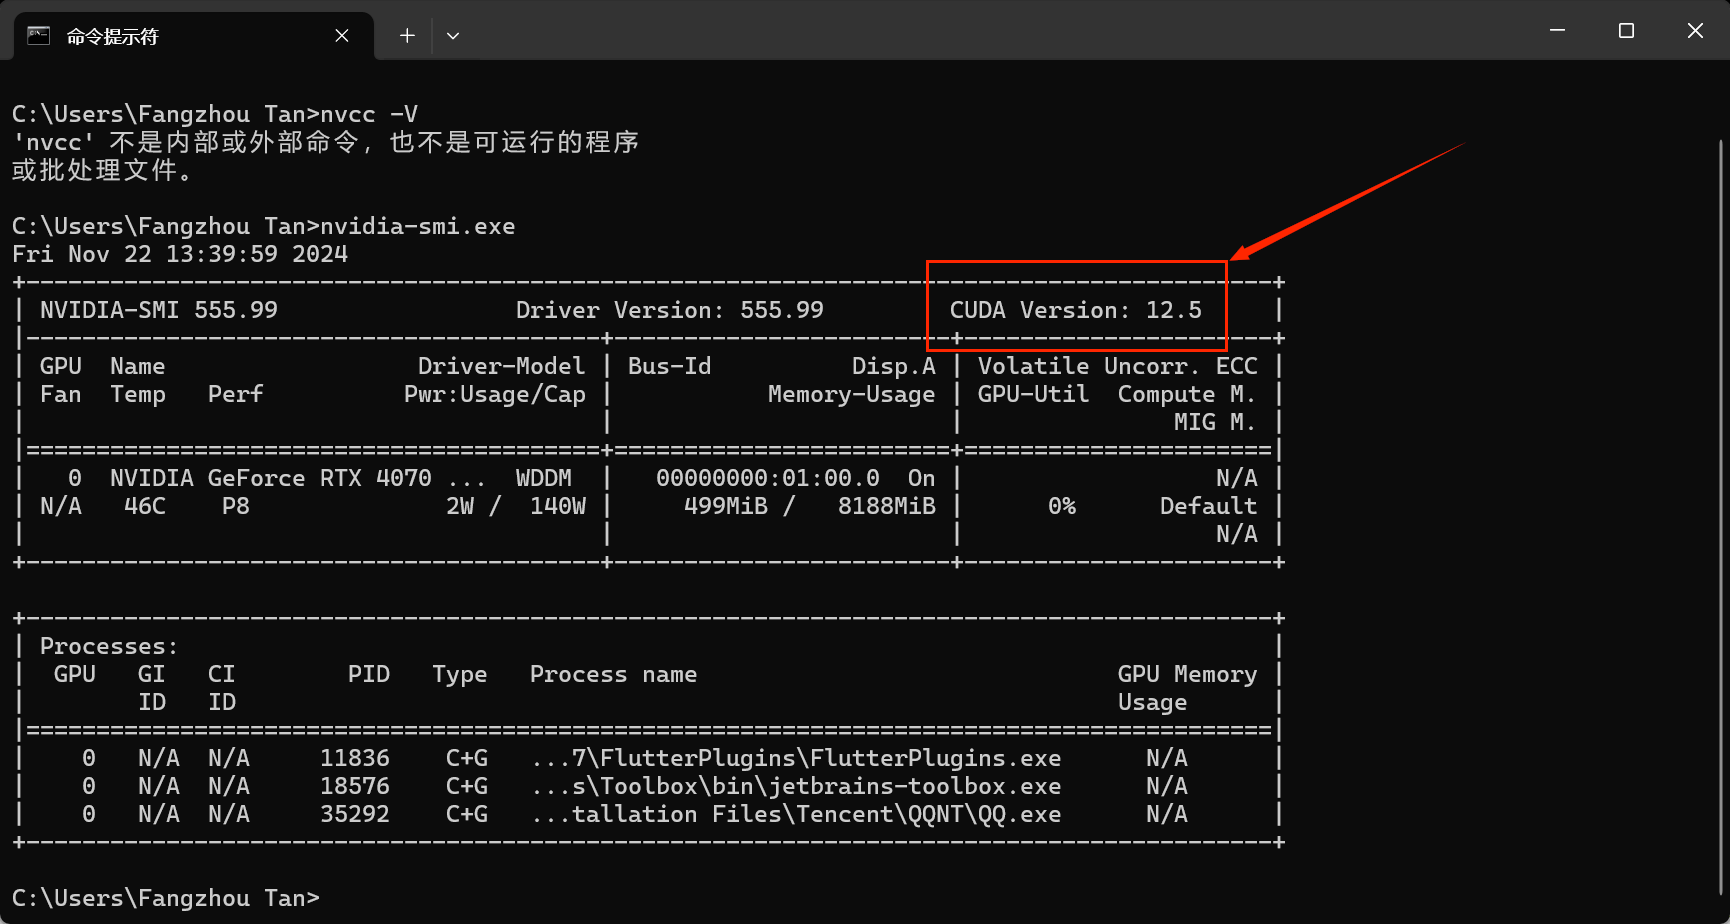Click the GPU-Util header text
The height and width of the screenshot is (924, 1730).
(x=1034, y=394)
